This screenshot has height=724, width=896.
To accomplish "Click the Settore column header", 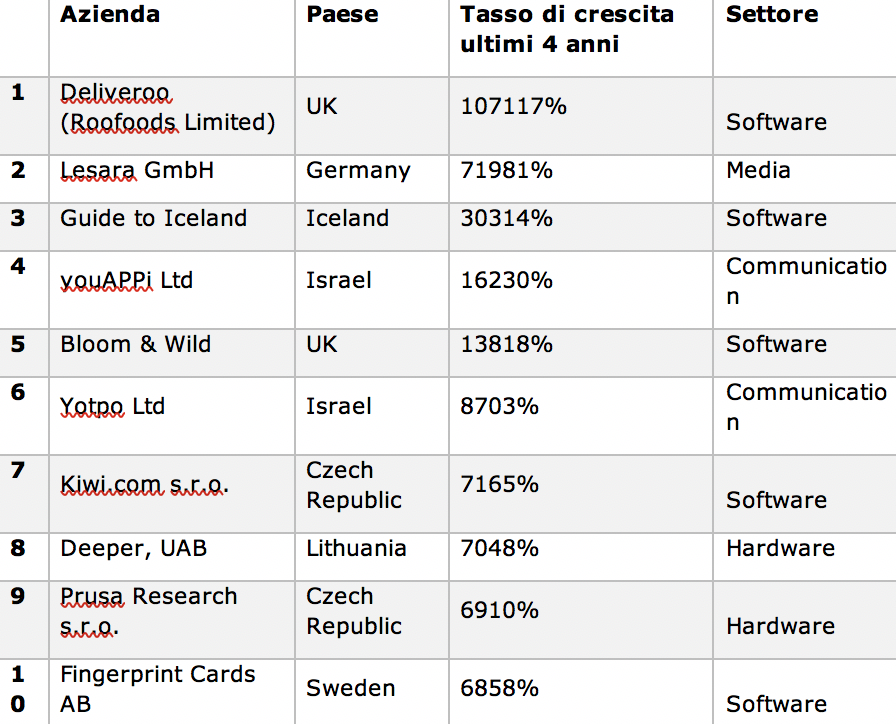I will click(772, 15).
